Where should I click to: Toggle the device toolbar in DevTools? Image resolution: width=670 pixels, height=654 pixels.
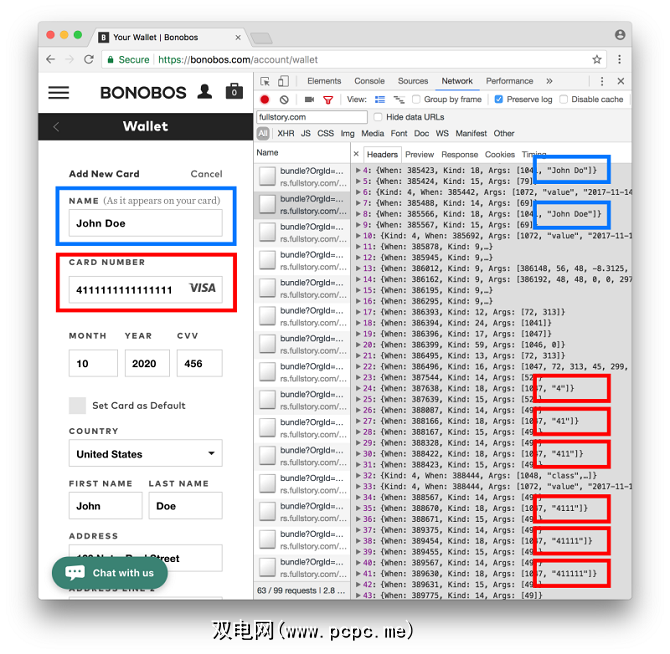click(x=283, y=81)
